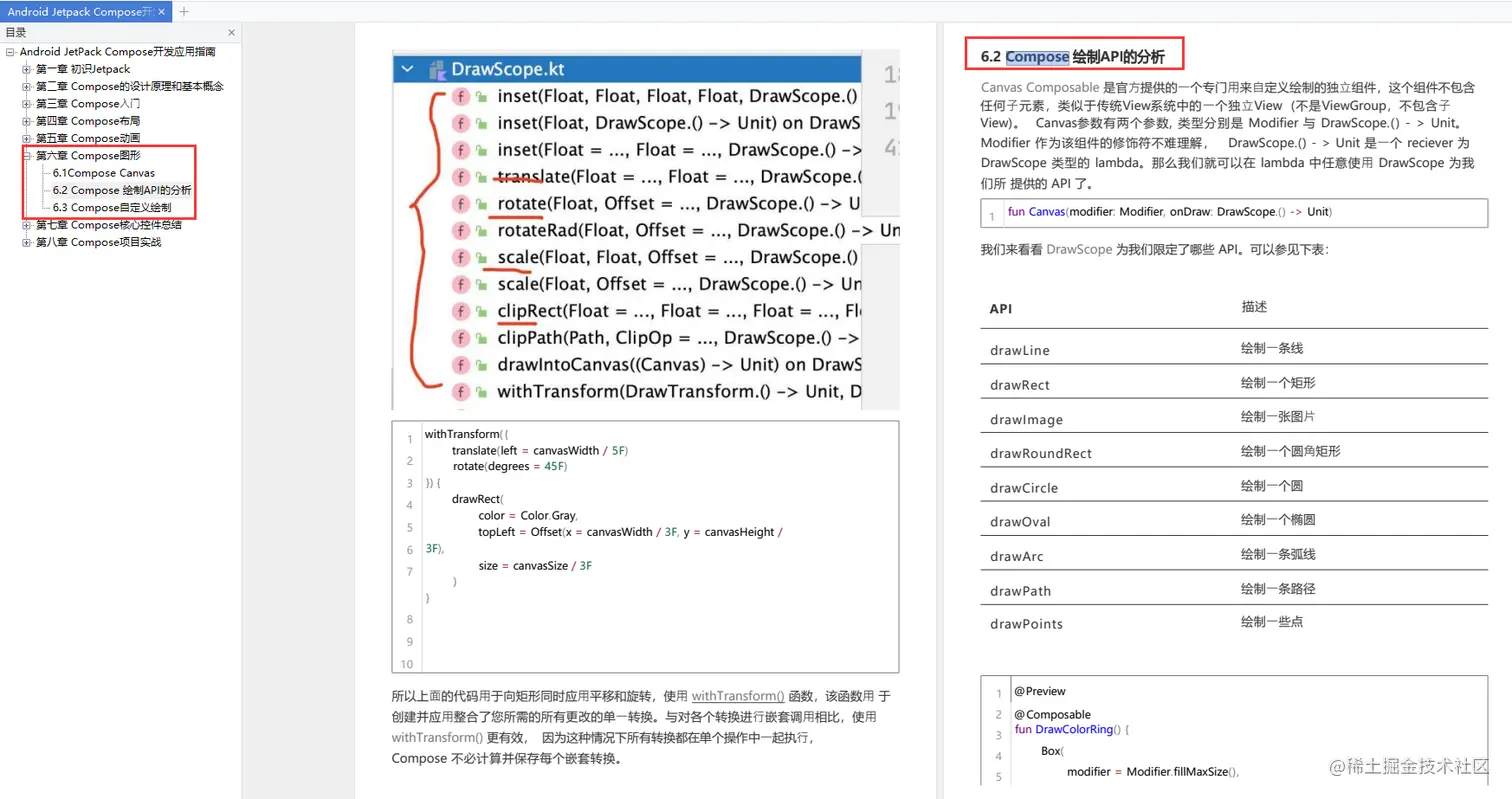Image resolution: width=1512 pixels, height=799 pixels.
Task: Click the fun Canvas(modifier: Modifier...) code line
Action: (1169, 212)
